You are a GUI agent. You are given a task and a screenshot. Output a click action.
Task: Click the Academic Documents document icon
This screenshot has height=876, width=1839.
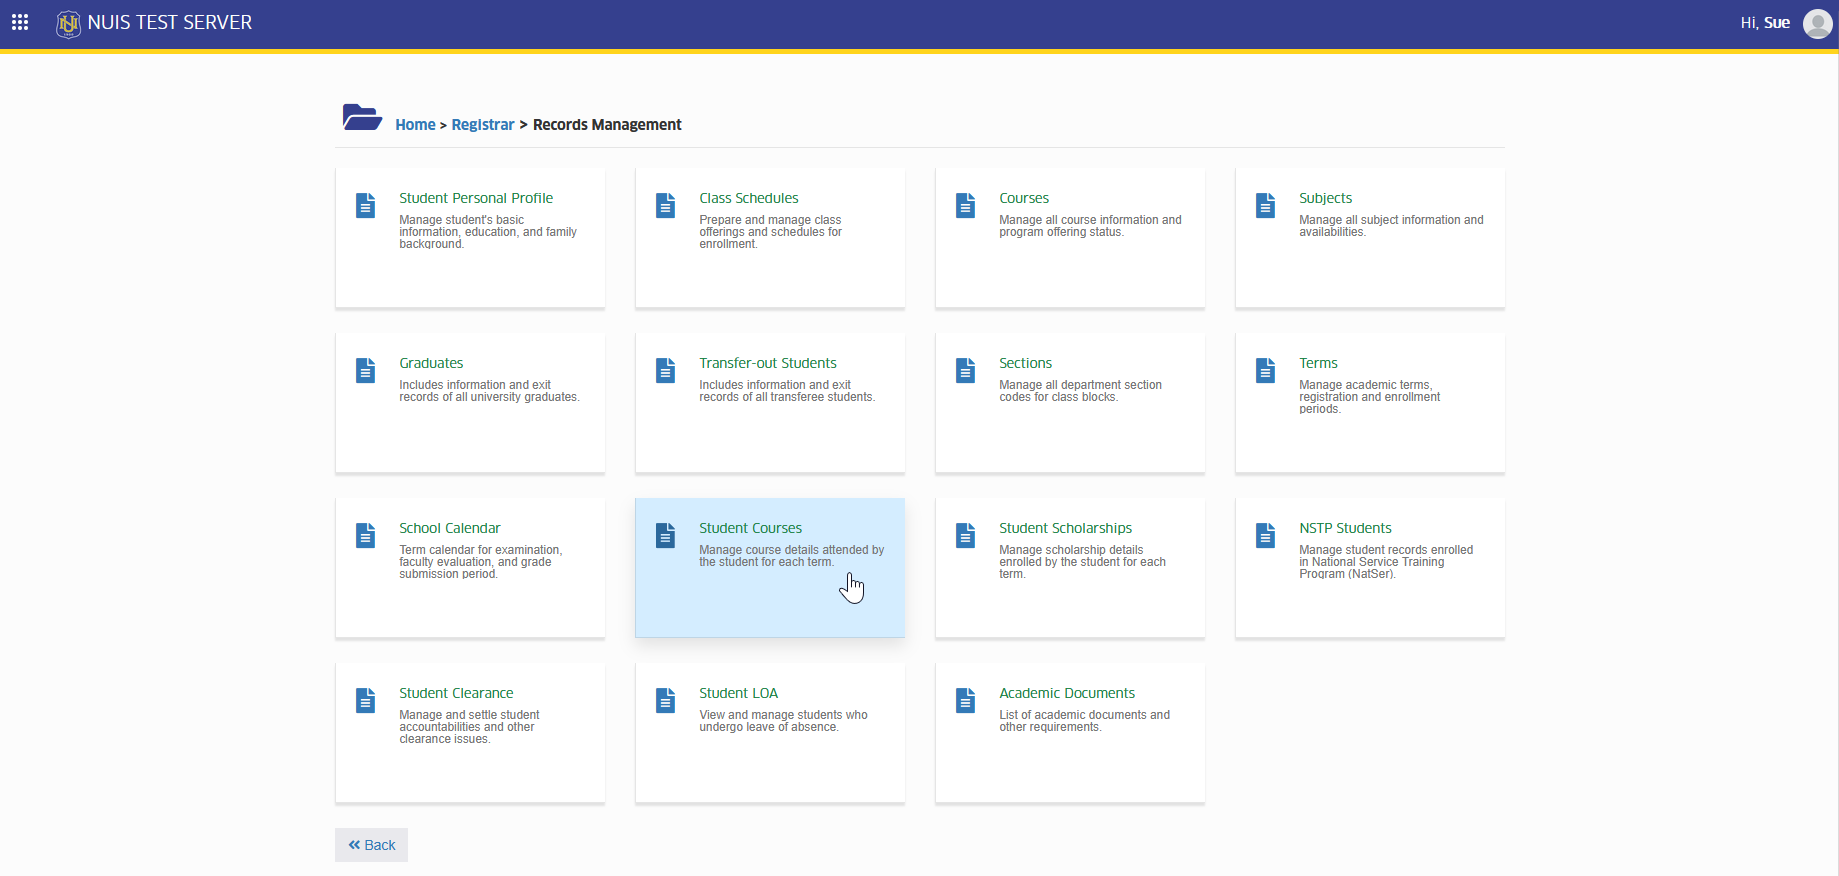pos(966,700)
